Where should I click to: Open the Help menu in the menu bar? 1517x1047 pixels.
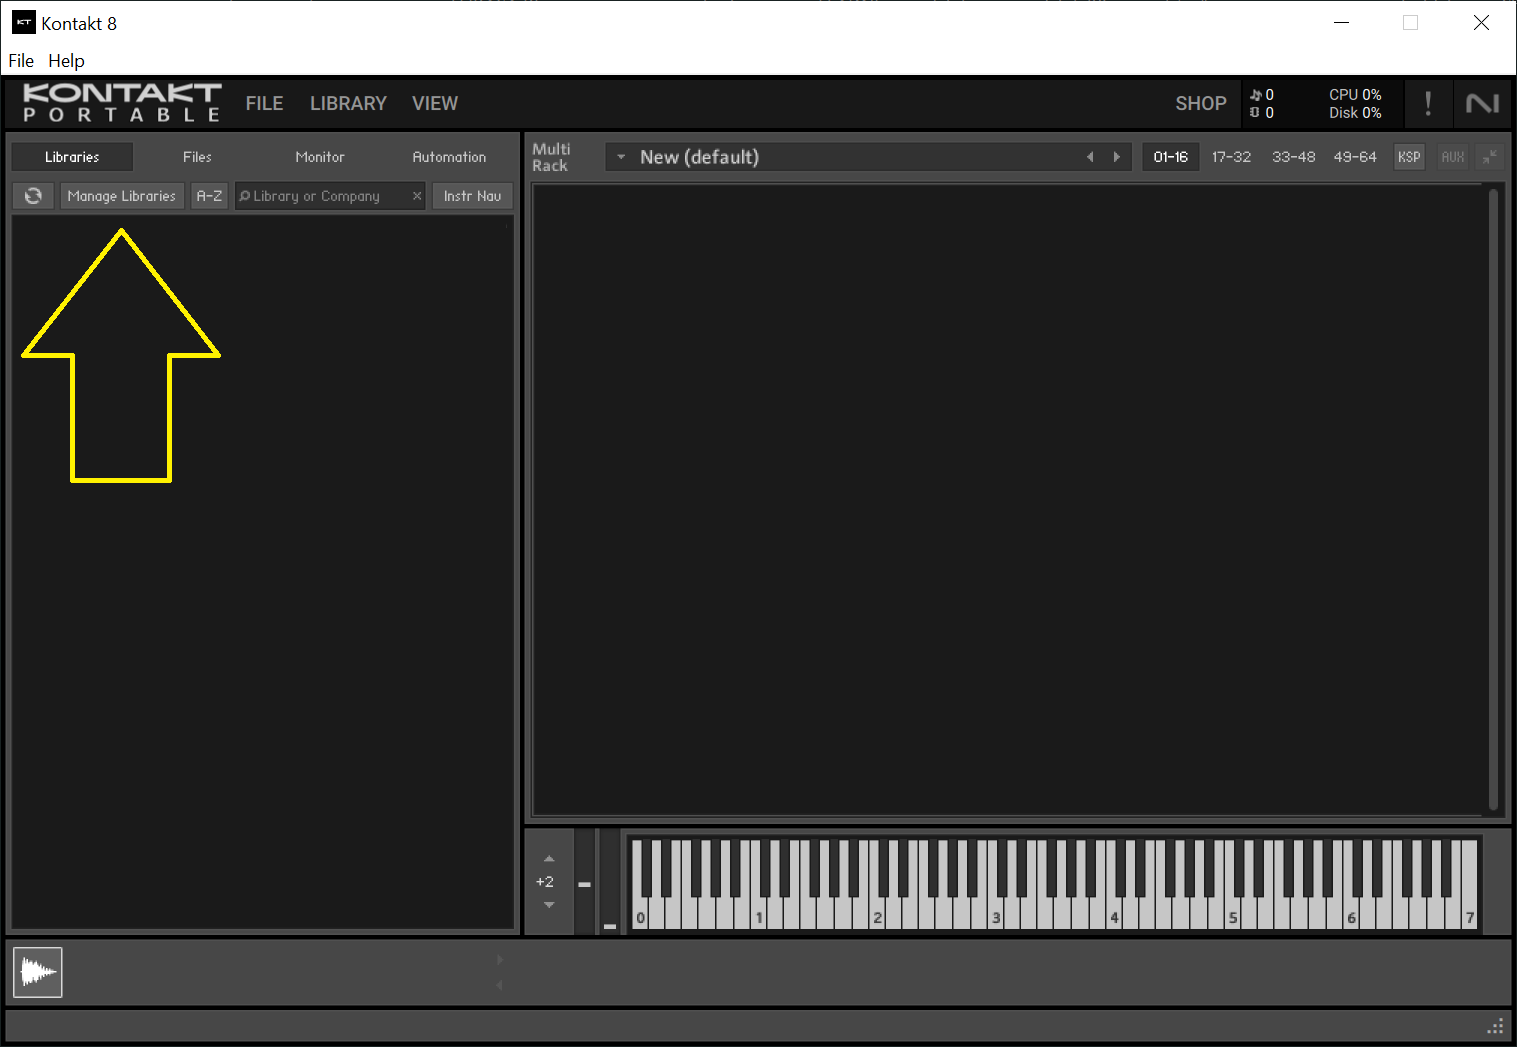point(66,61)
